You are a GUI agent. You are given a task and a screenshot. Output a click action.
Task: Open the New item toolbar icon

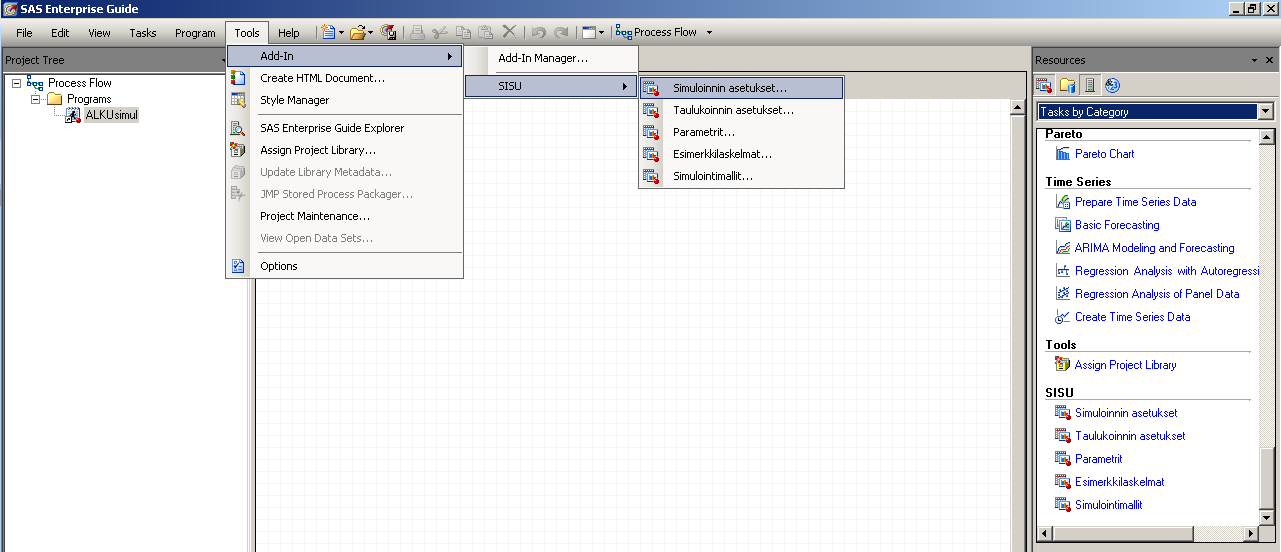(x=327, y=32)
